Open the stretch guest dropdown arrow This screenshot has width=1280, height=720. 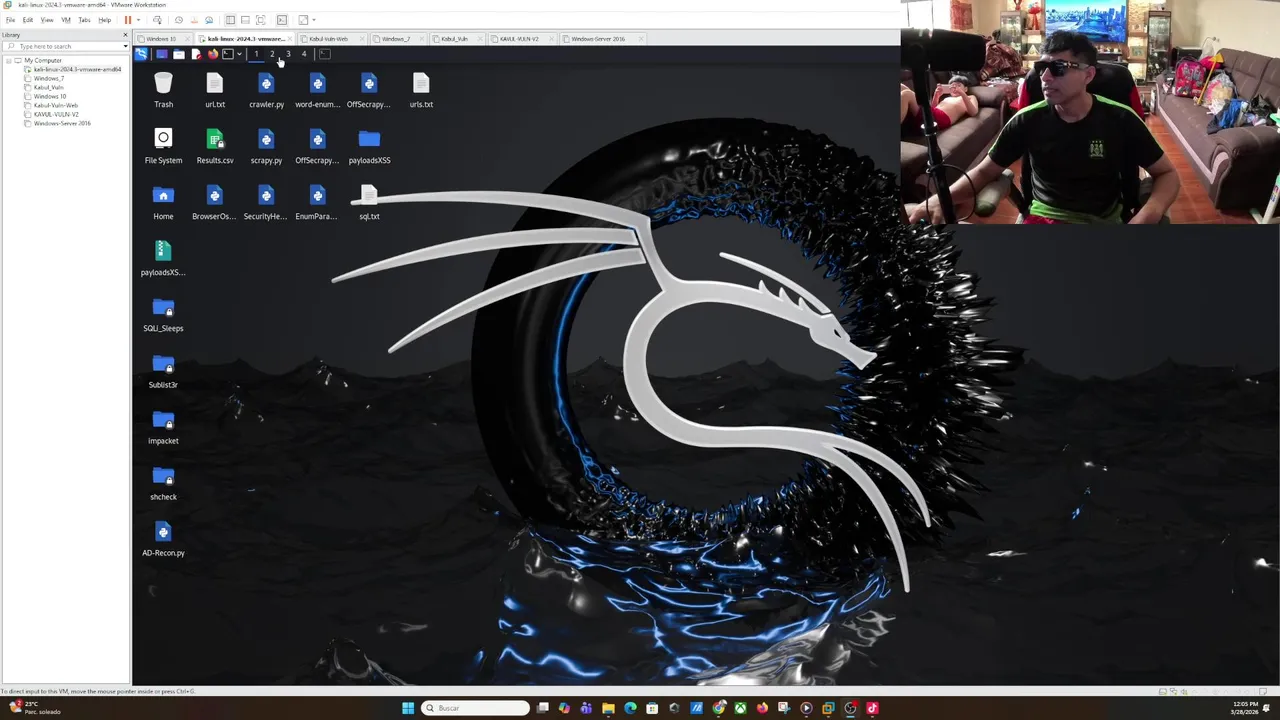[x=314, y=20]
